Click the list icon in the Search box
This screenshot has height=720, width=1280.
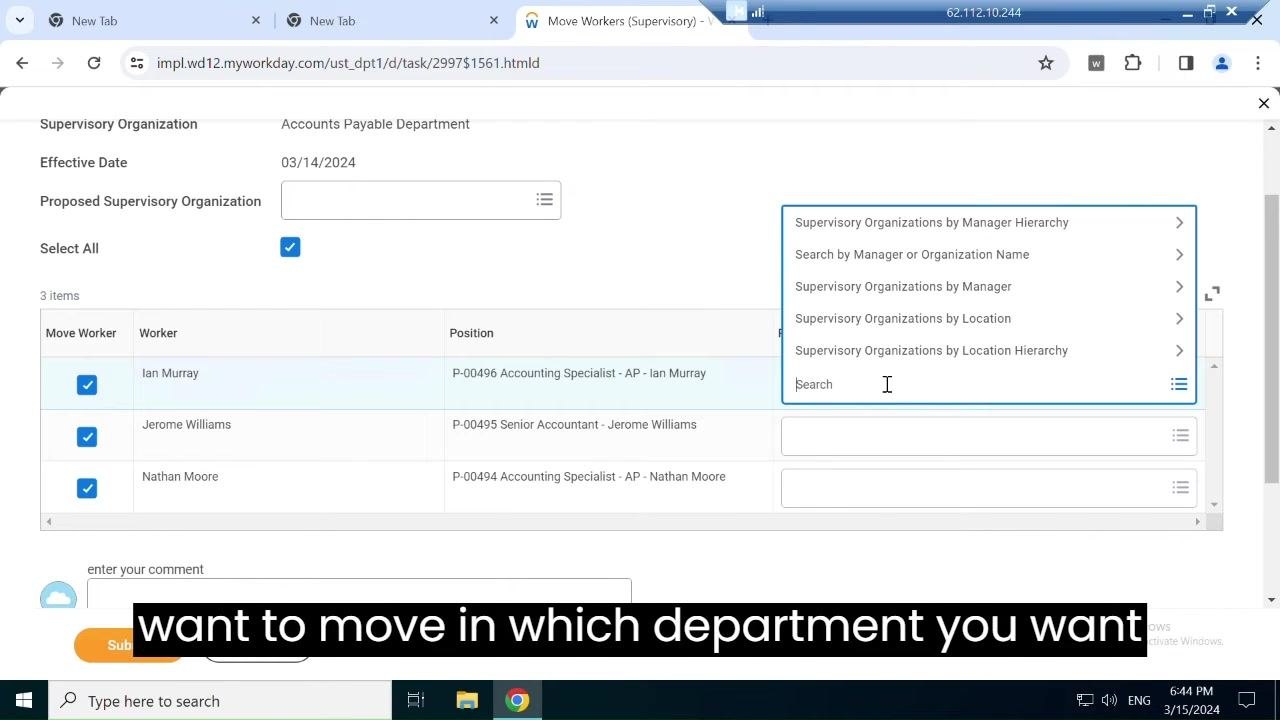pos(1179,384)
